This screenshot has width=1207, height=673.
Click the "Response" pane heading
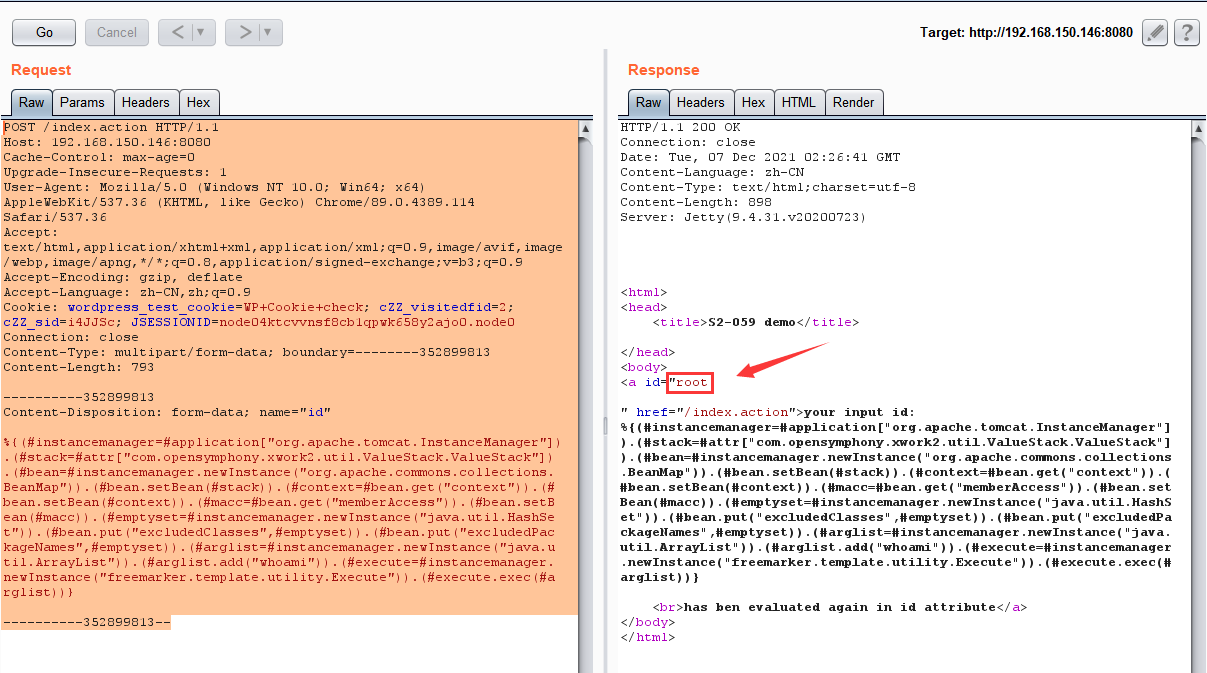click(x=664, y=70)
